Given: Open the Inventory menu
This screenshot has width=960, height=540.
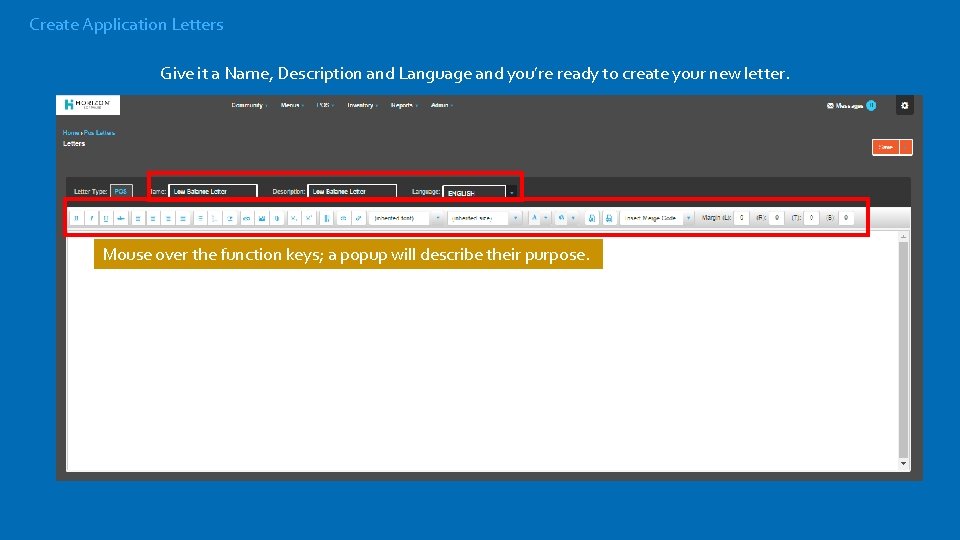Looking at the screenshot, I should (362, 105).
